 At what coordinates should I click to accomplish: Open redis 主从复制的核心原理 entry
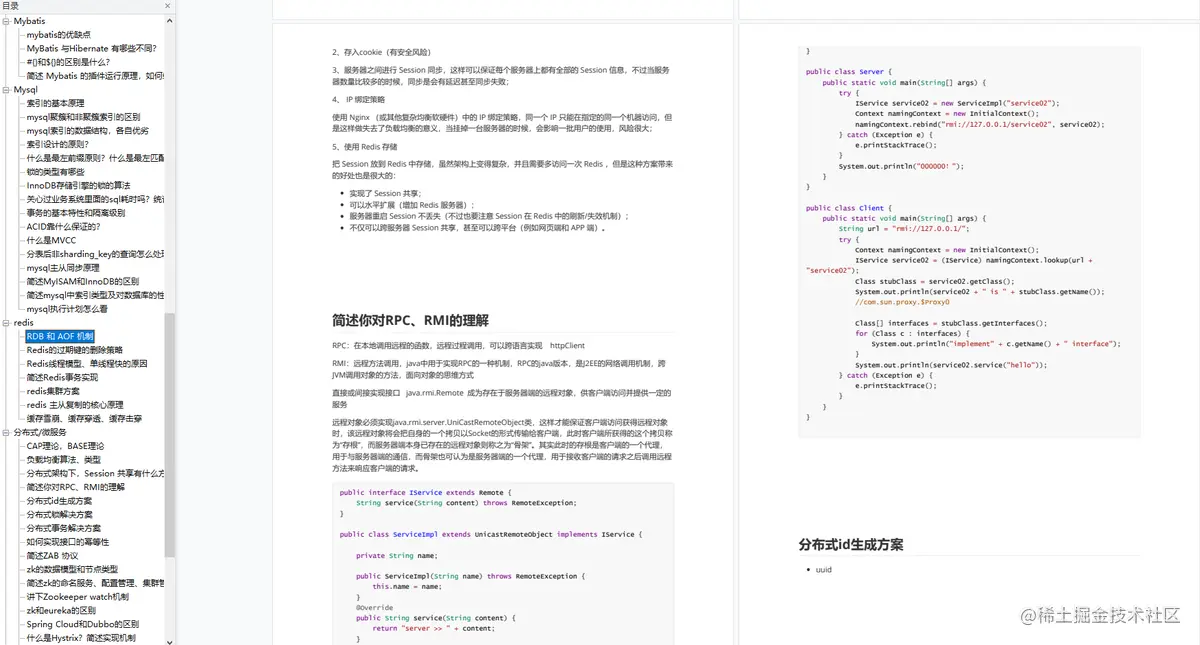75,405
